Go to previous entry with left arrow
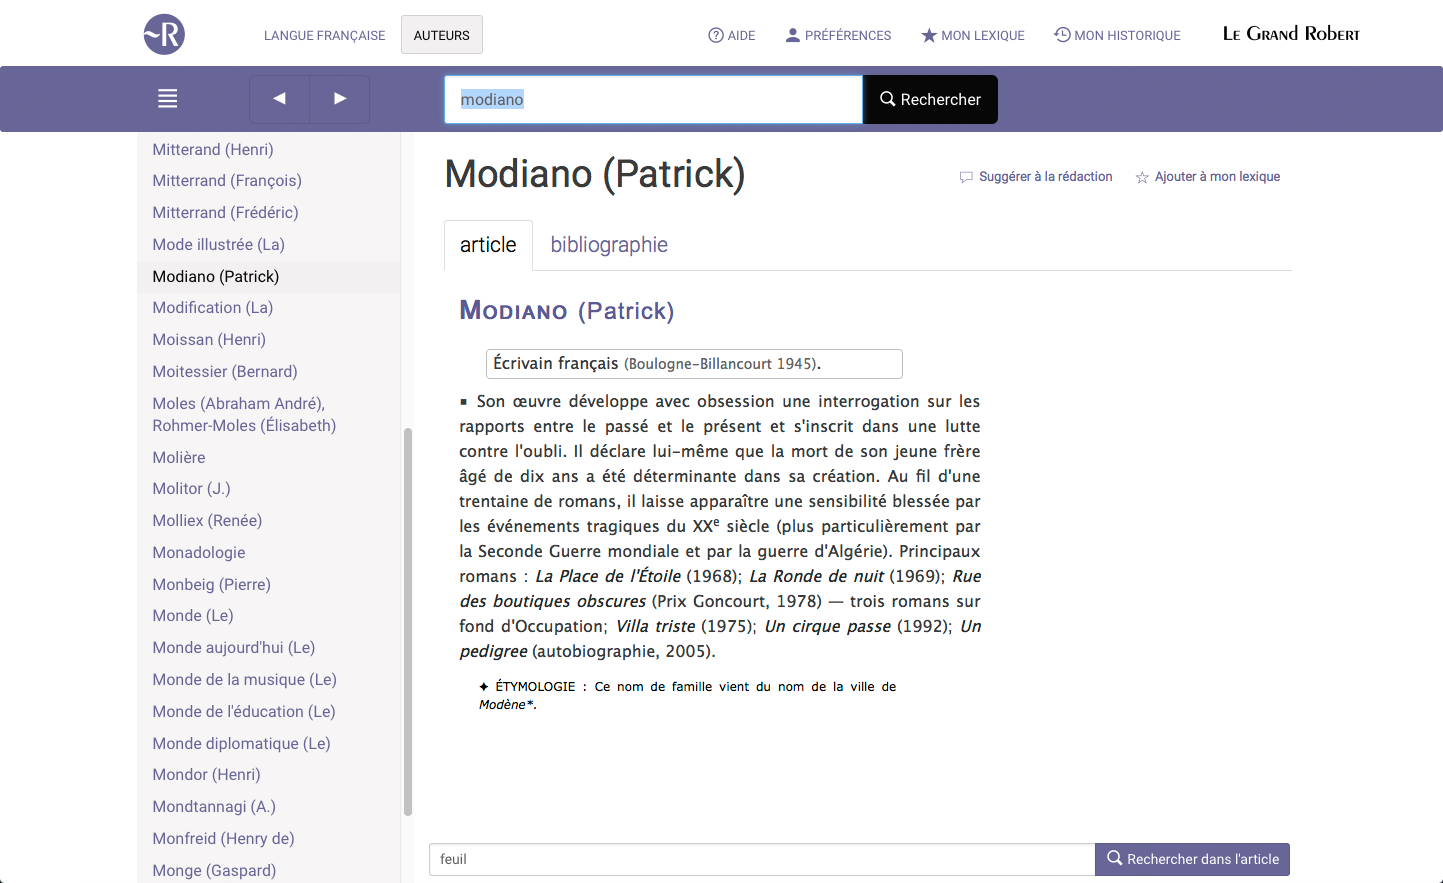This screenshot has height=883, width=1443. click(x=279, y=99)
